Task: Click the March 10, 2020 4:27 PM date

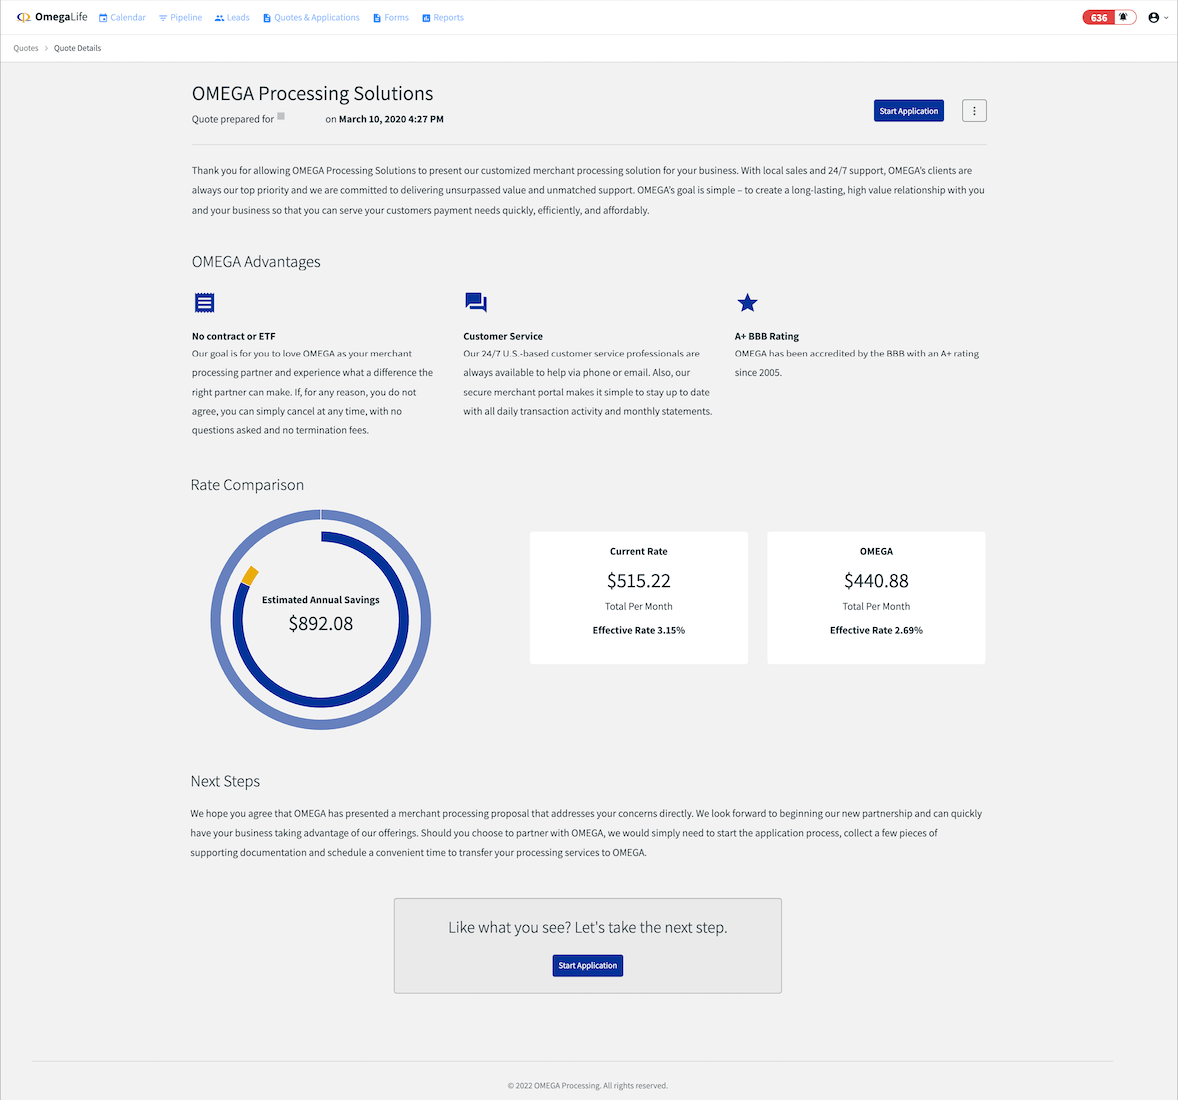Action: click(x=391, y=119)
